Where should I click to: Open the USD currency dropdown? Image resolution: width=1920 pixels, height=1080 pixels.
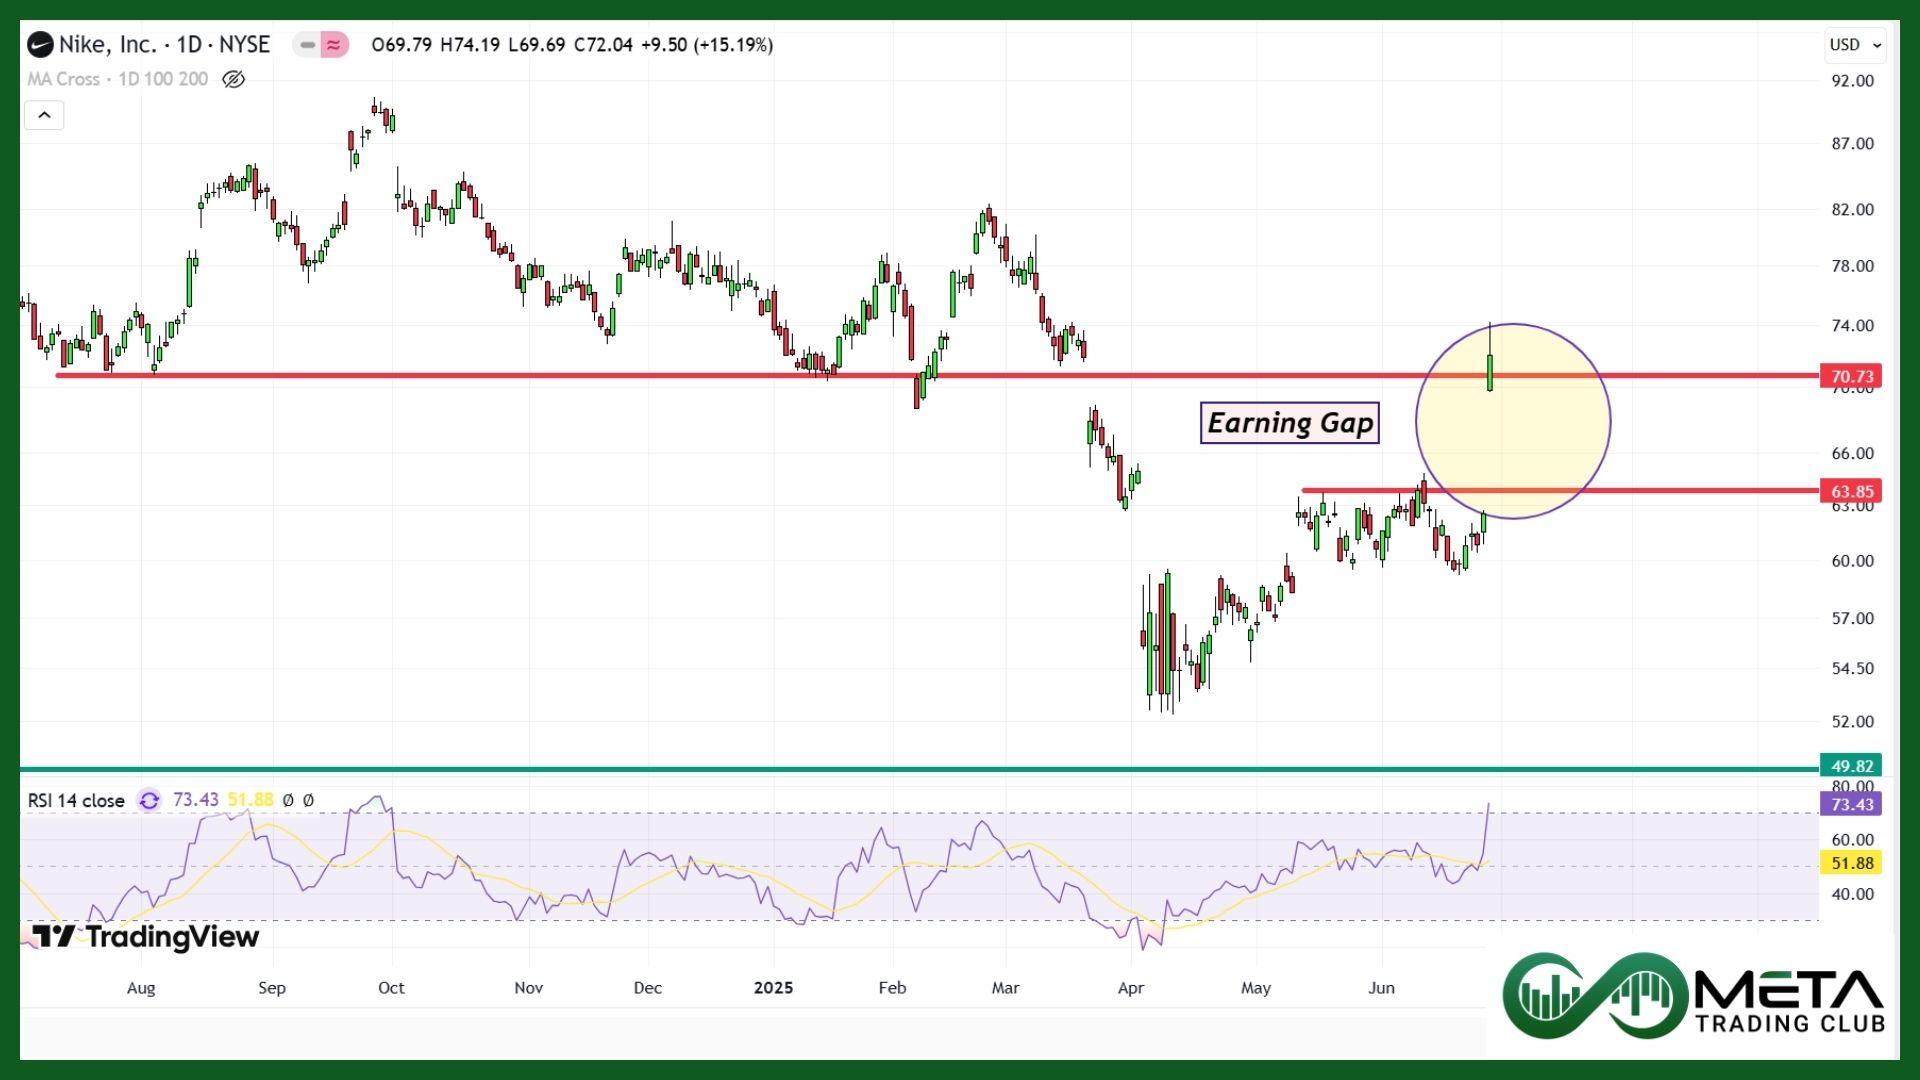(x=1855, y=45)
